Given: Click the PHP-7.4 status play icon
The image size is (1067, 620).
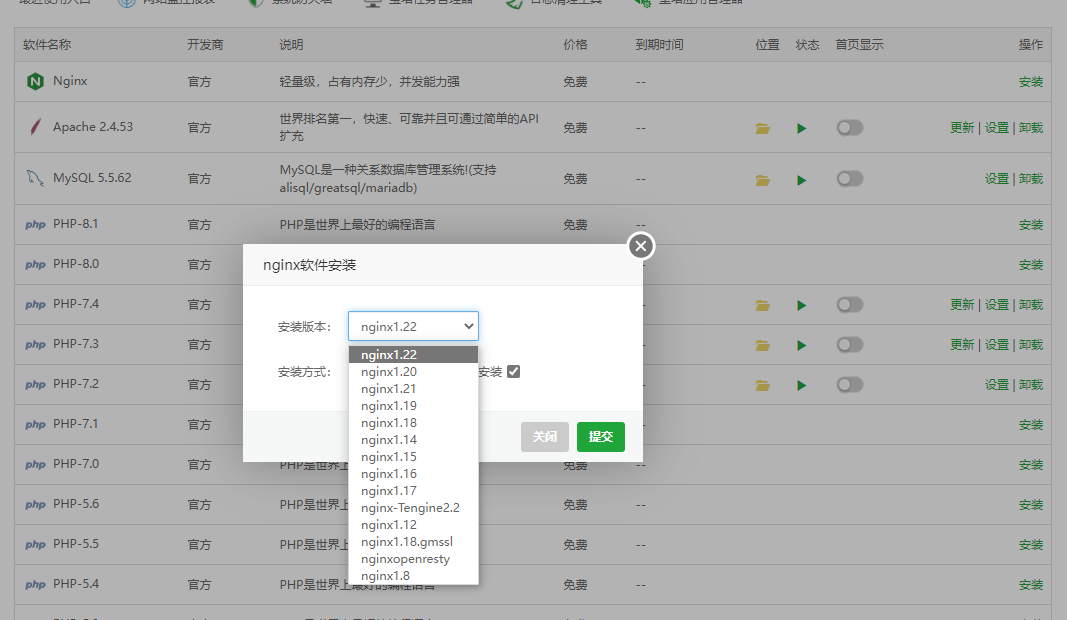Looking at the screenshot, I should click(x=802, y=306).
